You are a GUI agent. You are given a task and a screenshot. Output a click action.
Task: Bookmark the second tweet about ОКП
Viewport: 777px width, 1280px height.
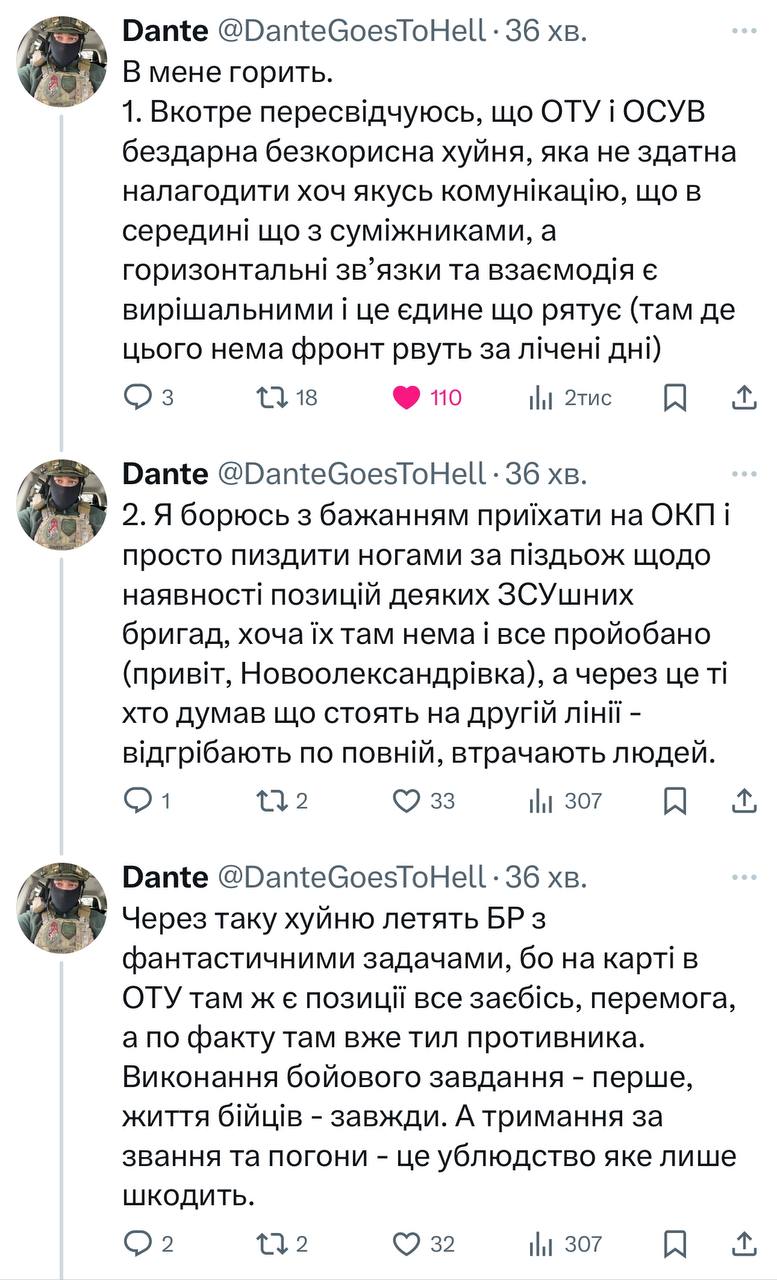[x=675, y=800]
